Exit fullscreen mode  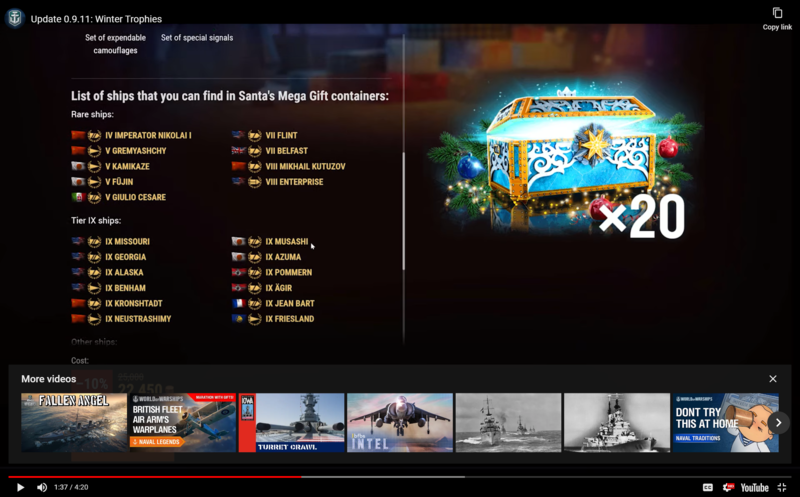pyautogui.click(x=782, y=487)
